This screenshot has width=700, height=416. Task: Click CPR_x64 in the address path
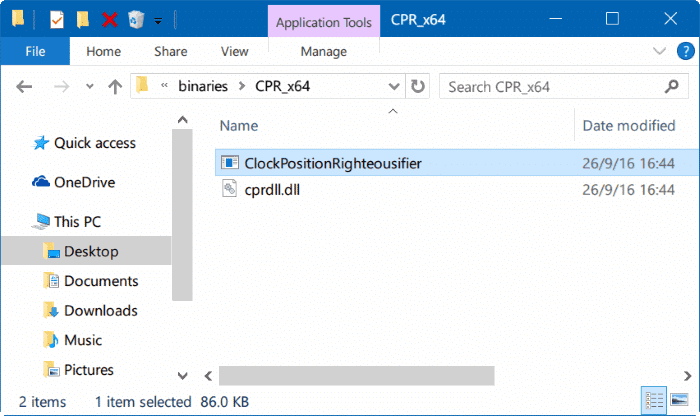pyautogui.click(x=283, y=86)
